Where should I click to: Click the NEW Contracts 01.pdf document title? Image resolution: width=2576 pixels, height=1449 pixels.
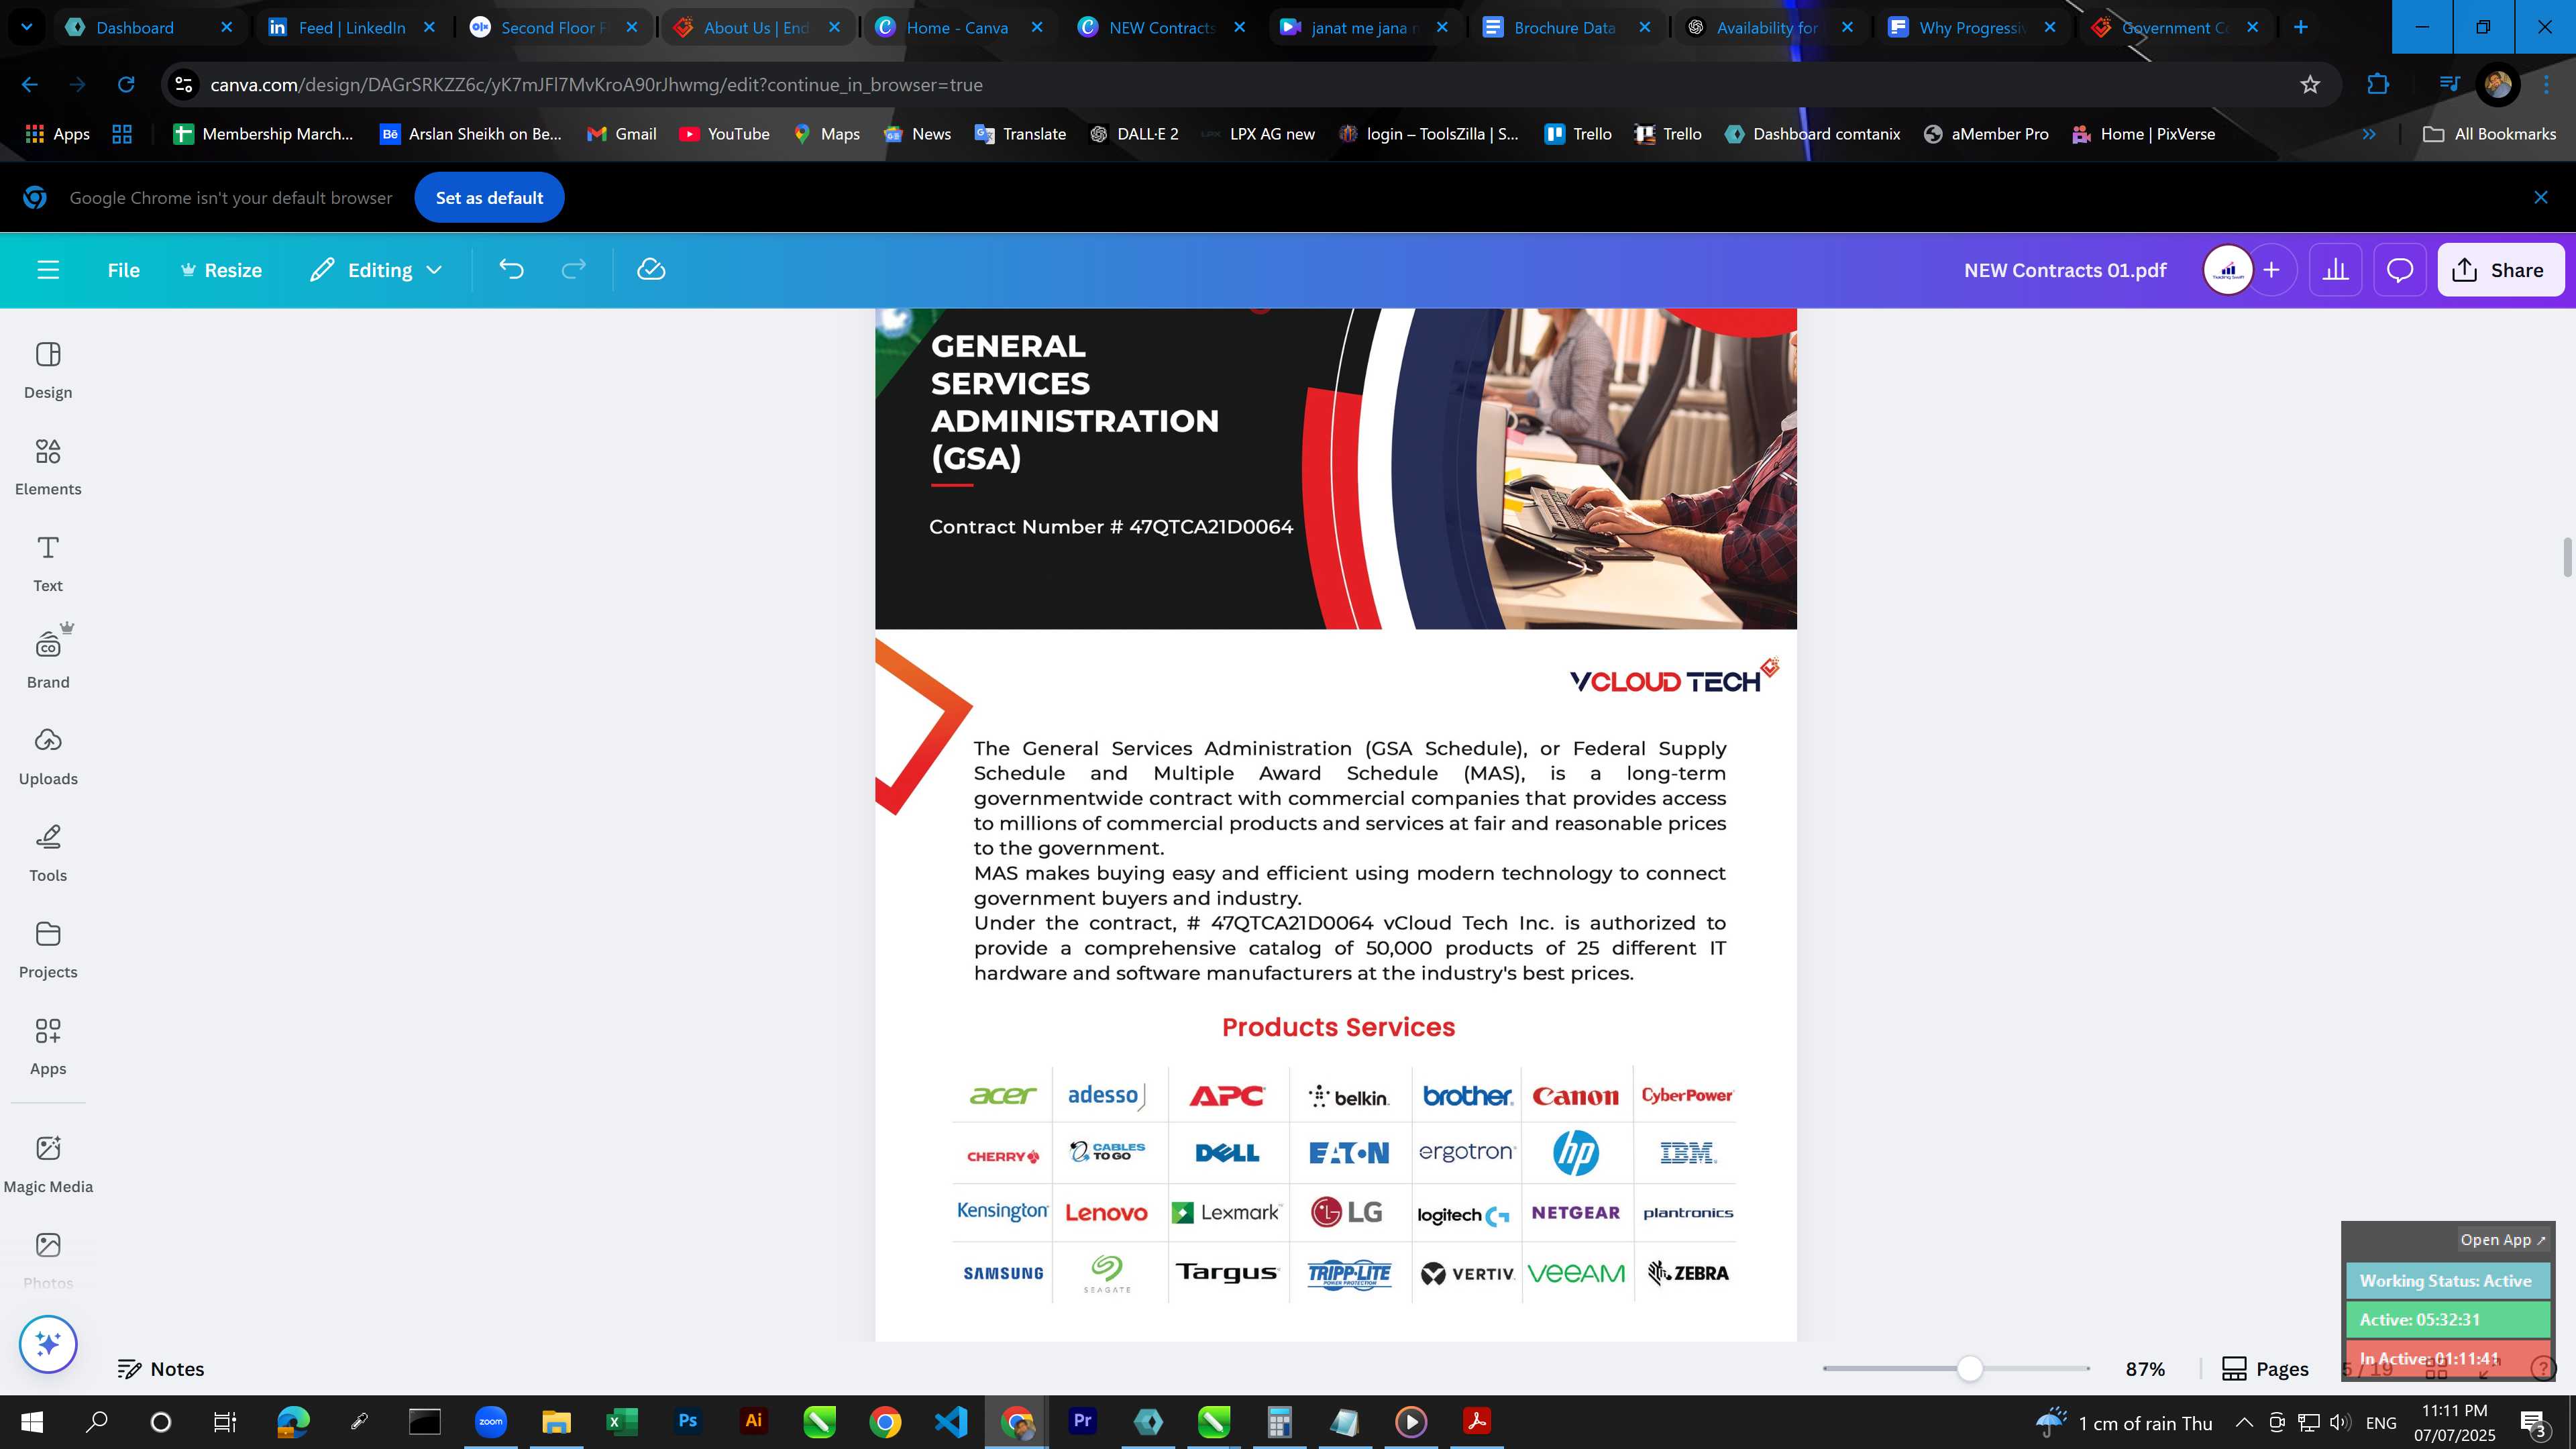2065,270
